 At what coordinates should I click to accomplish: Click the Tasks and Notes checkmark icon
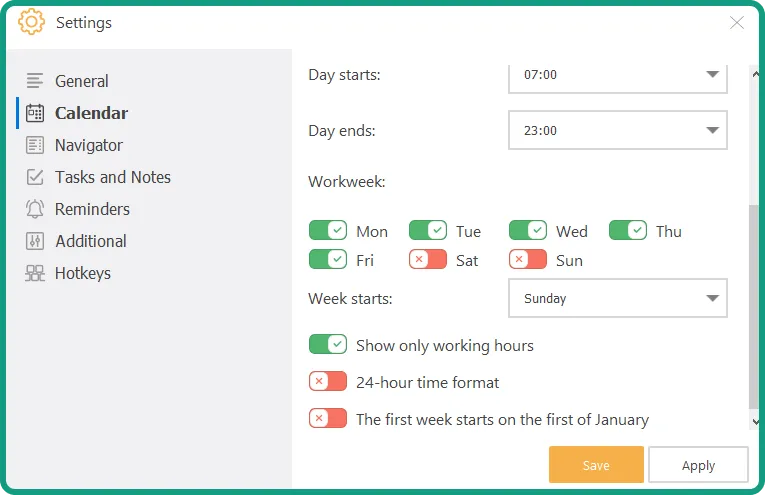click(35, 177)
